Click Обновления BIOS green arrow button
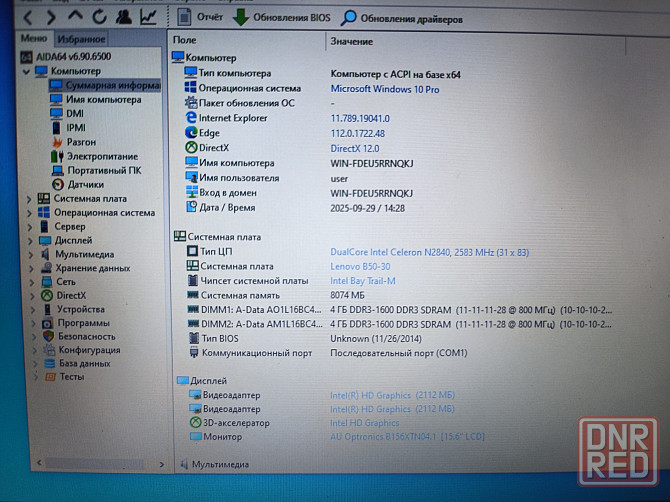The width and height of the screenshot is (670, 502). [x=282, y=18]
